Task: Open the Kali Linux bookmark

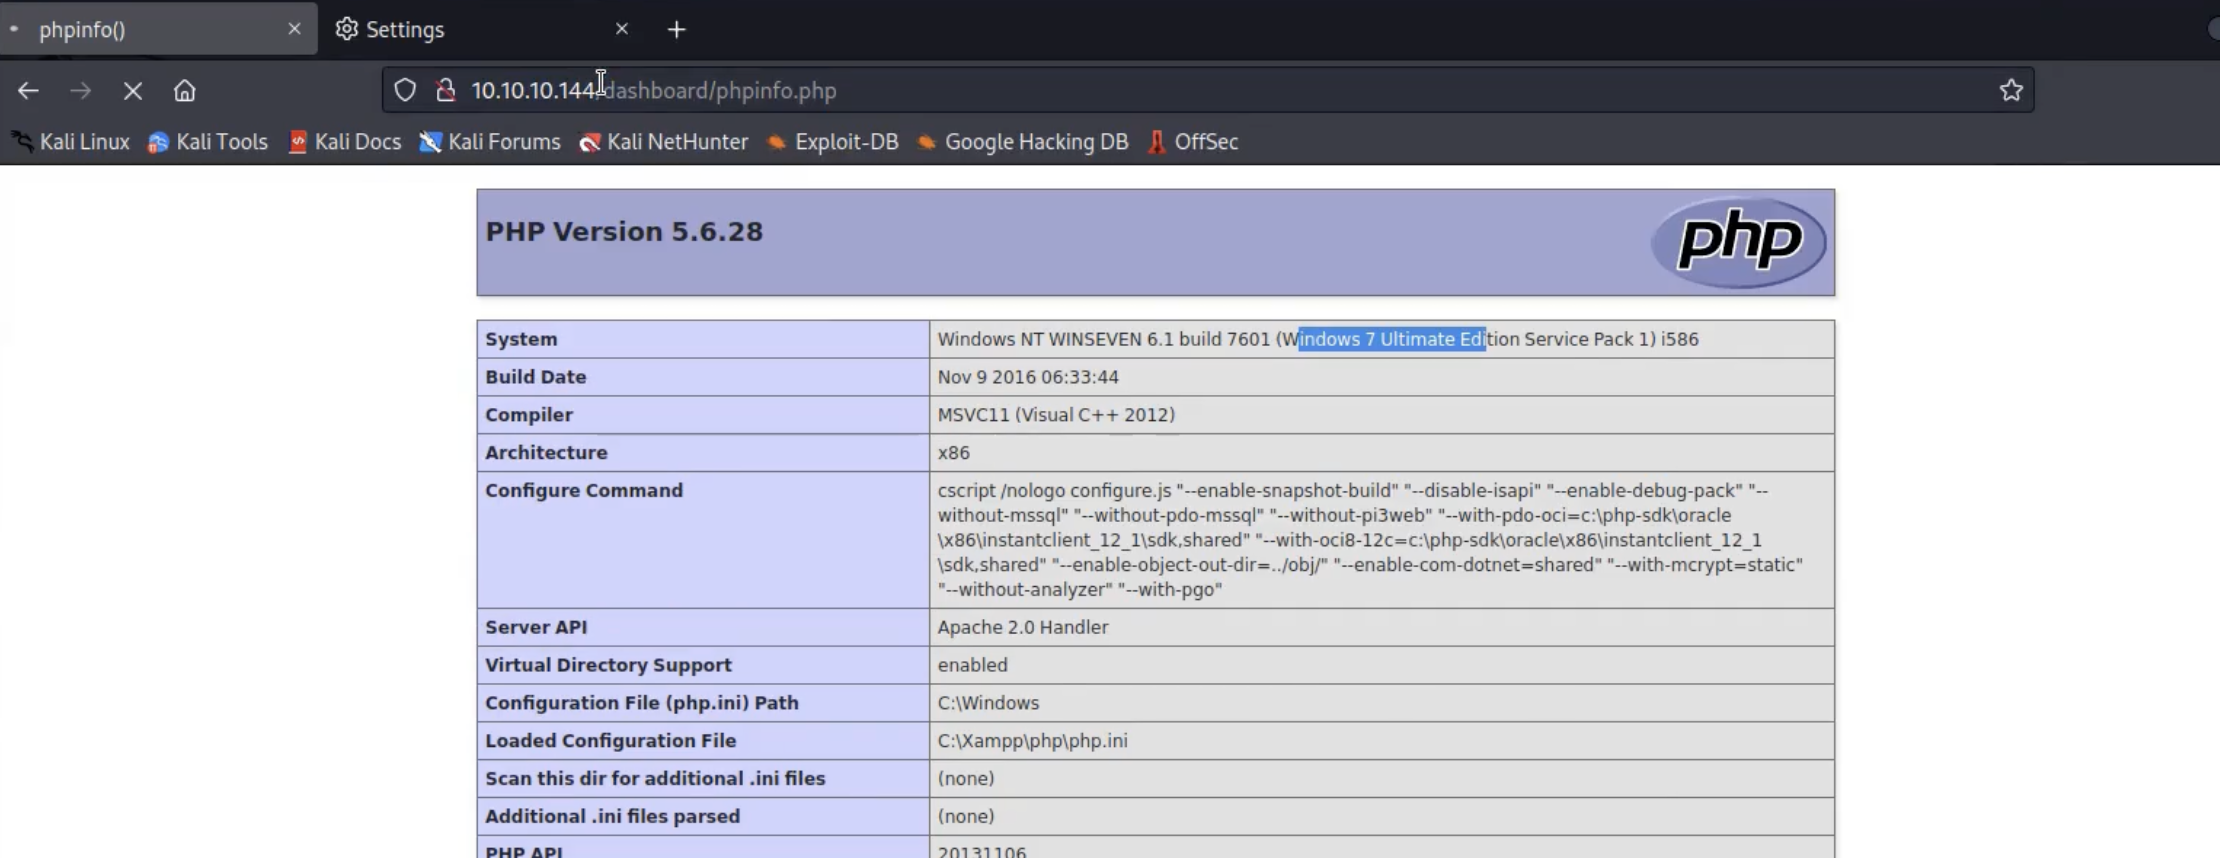Action: 71,142
